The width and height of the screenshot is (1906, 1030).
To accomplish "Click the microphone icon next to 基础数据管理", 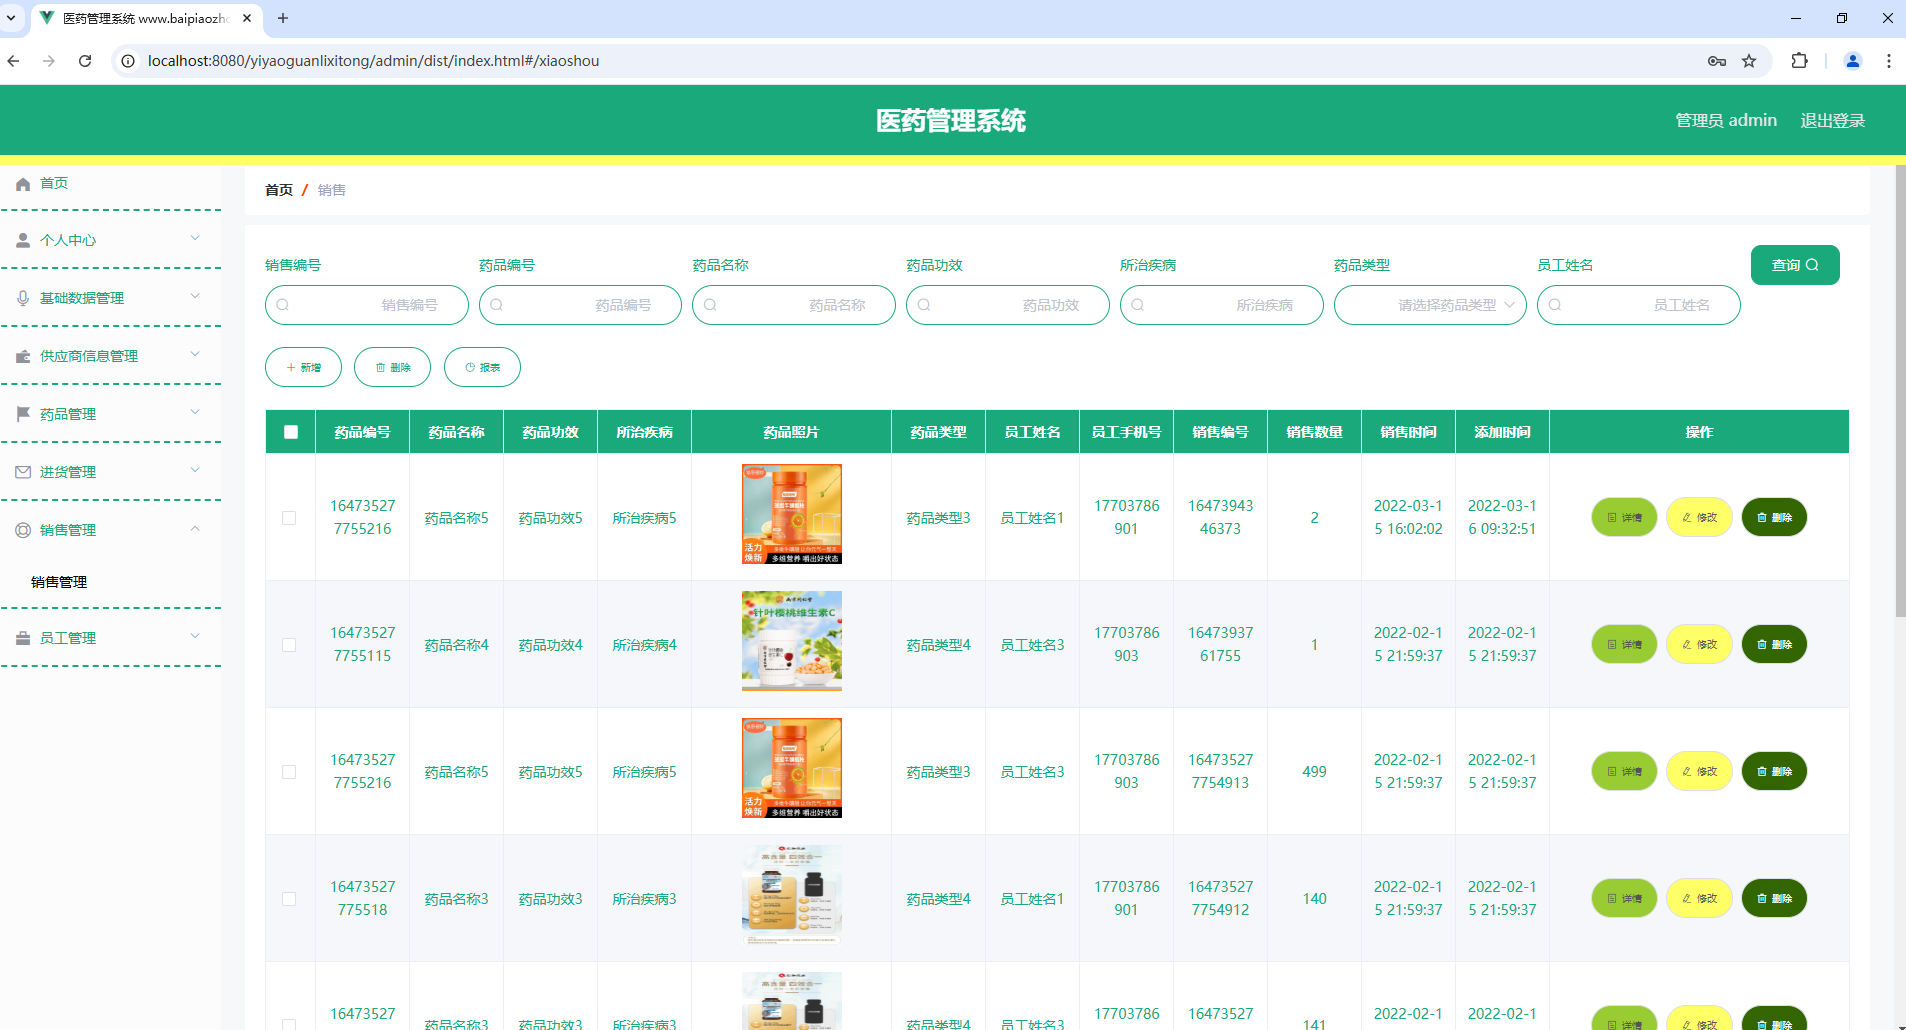I will point(22,297).
